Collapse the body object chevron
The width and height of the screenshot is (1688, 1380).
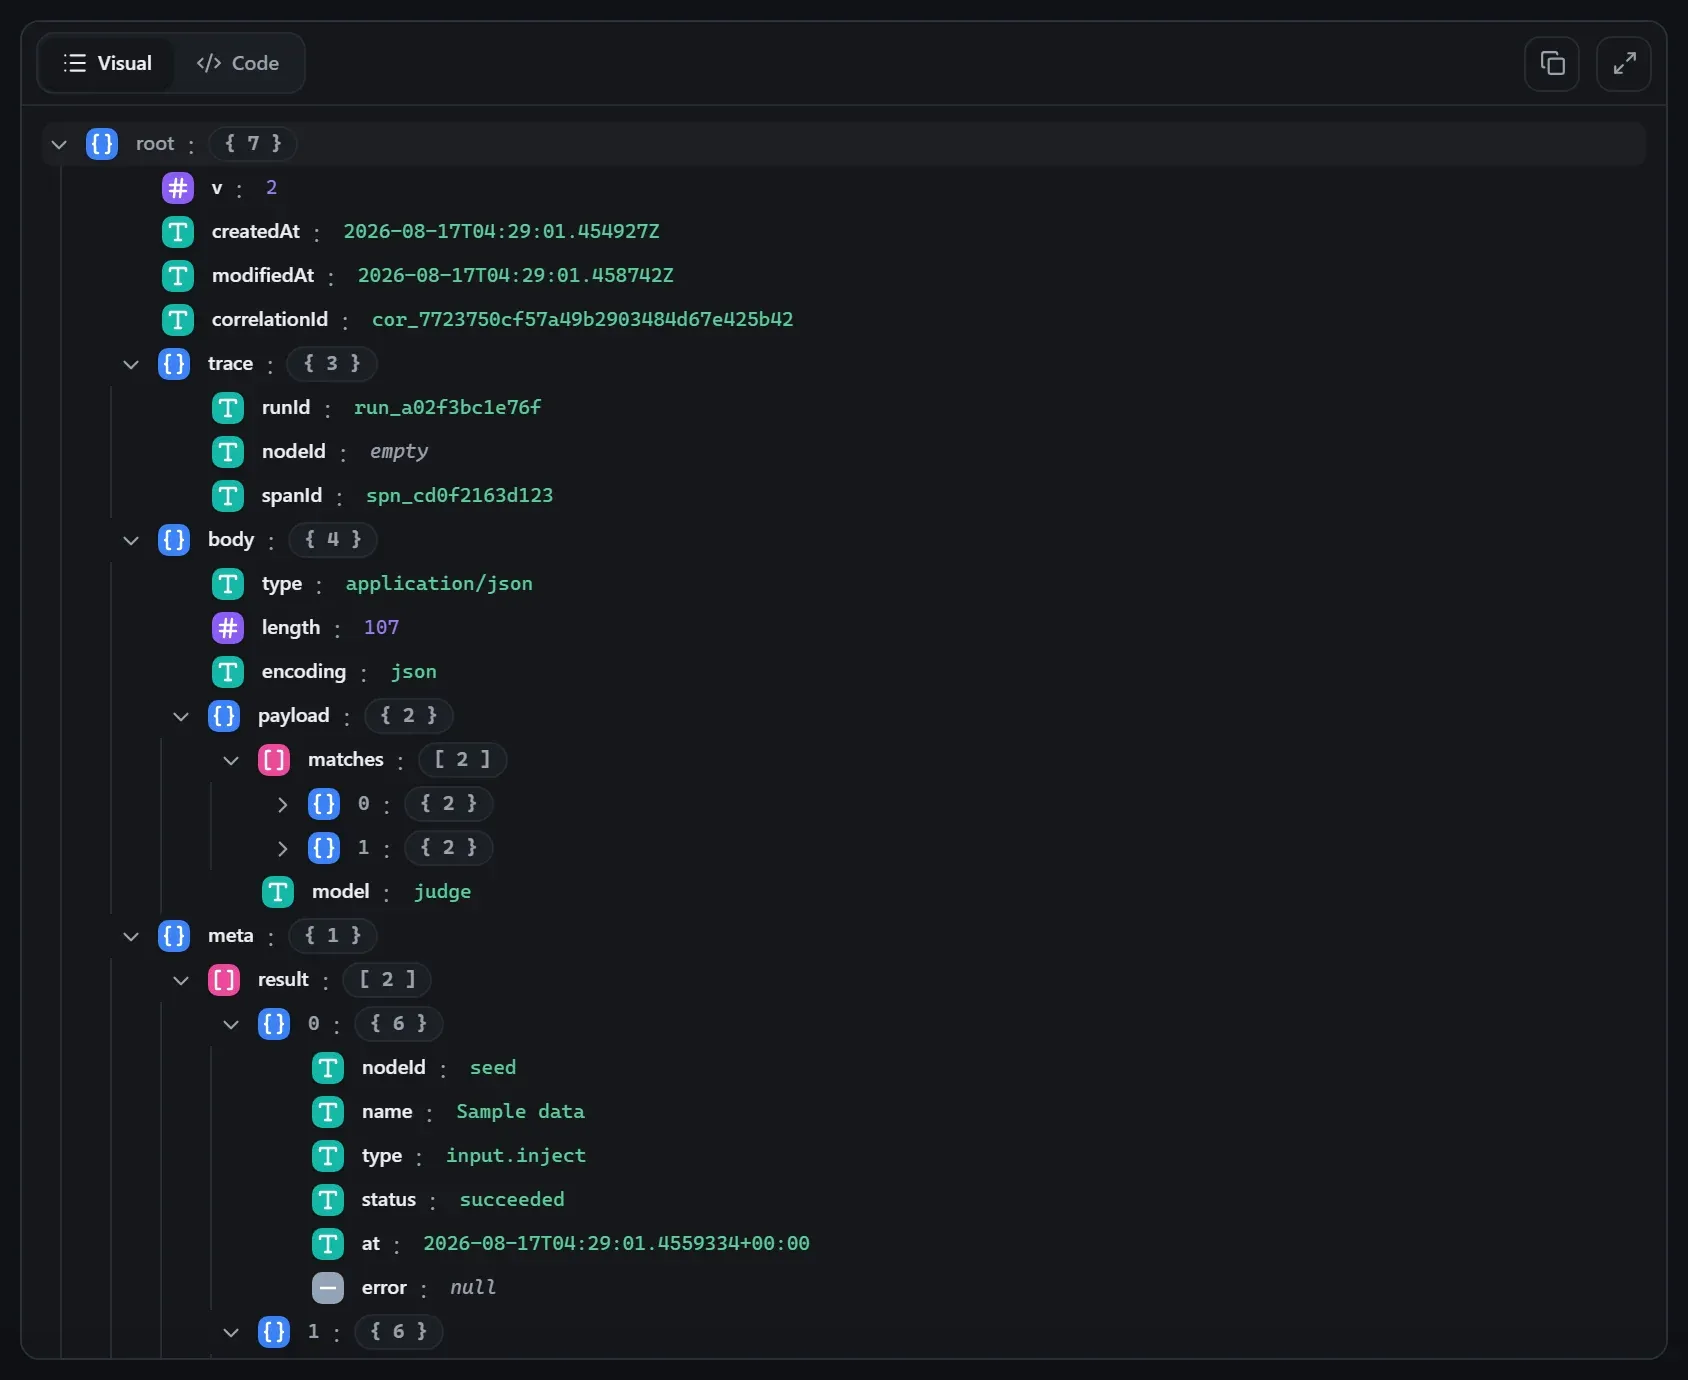[131, 540]
